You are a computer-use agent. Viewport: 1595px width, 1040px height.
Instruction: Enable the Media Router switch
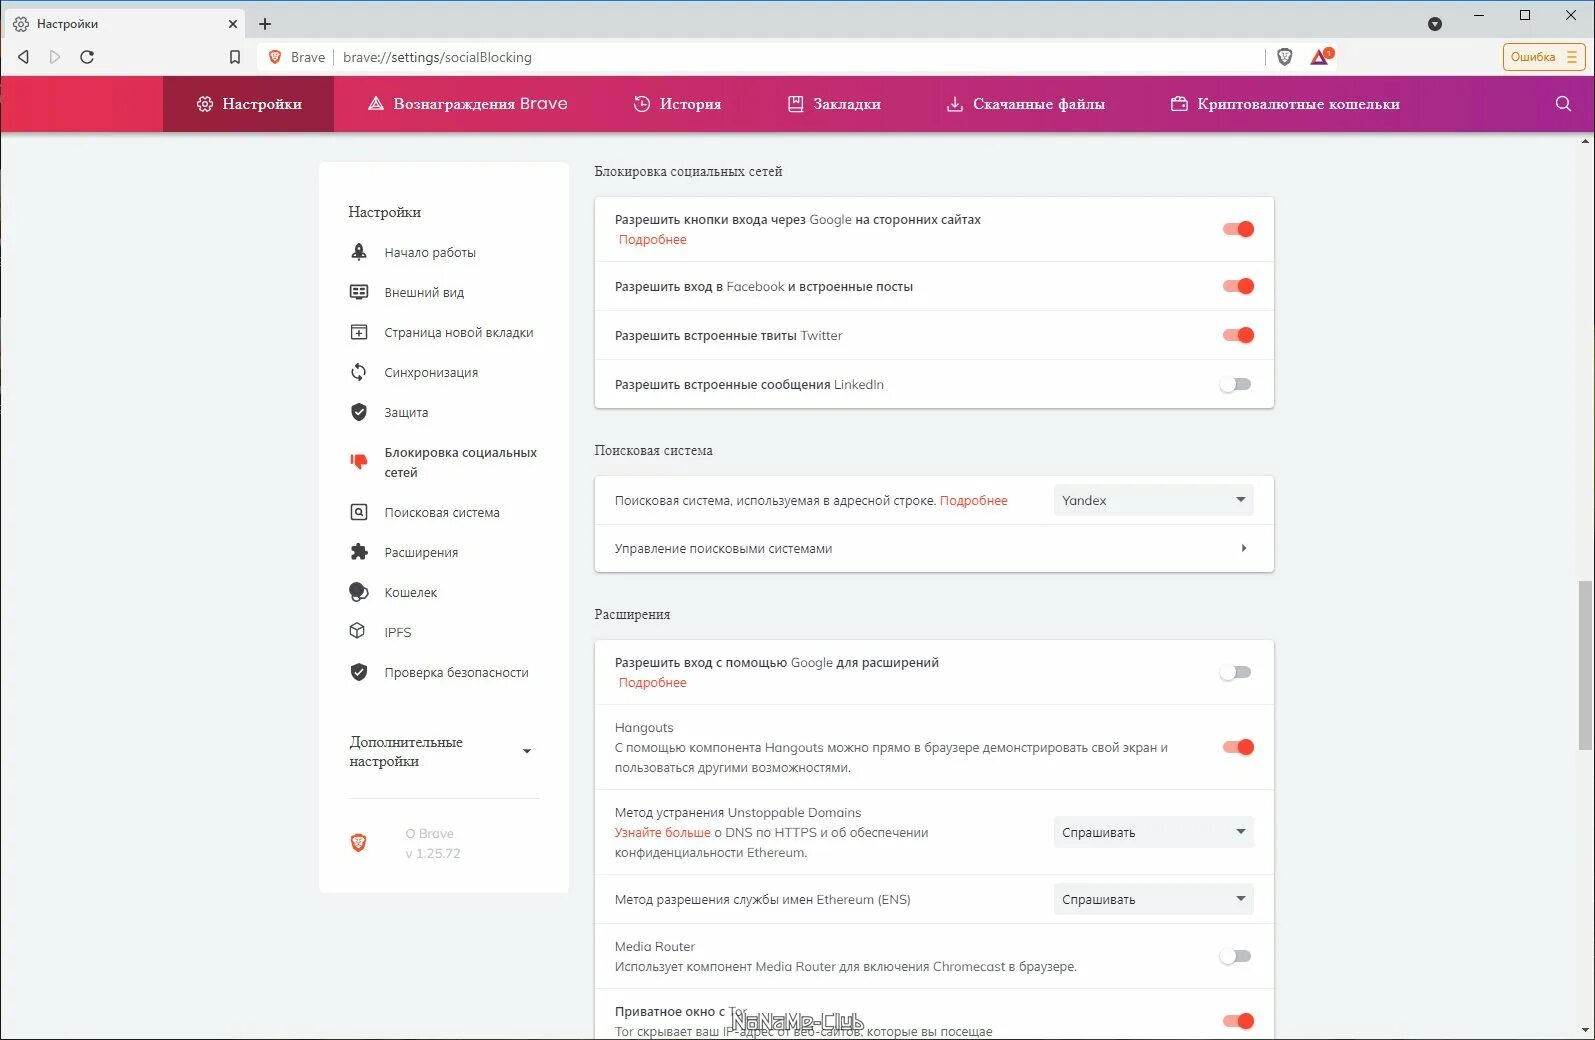click(1236, 956)
